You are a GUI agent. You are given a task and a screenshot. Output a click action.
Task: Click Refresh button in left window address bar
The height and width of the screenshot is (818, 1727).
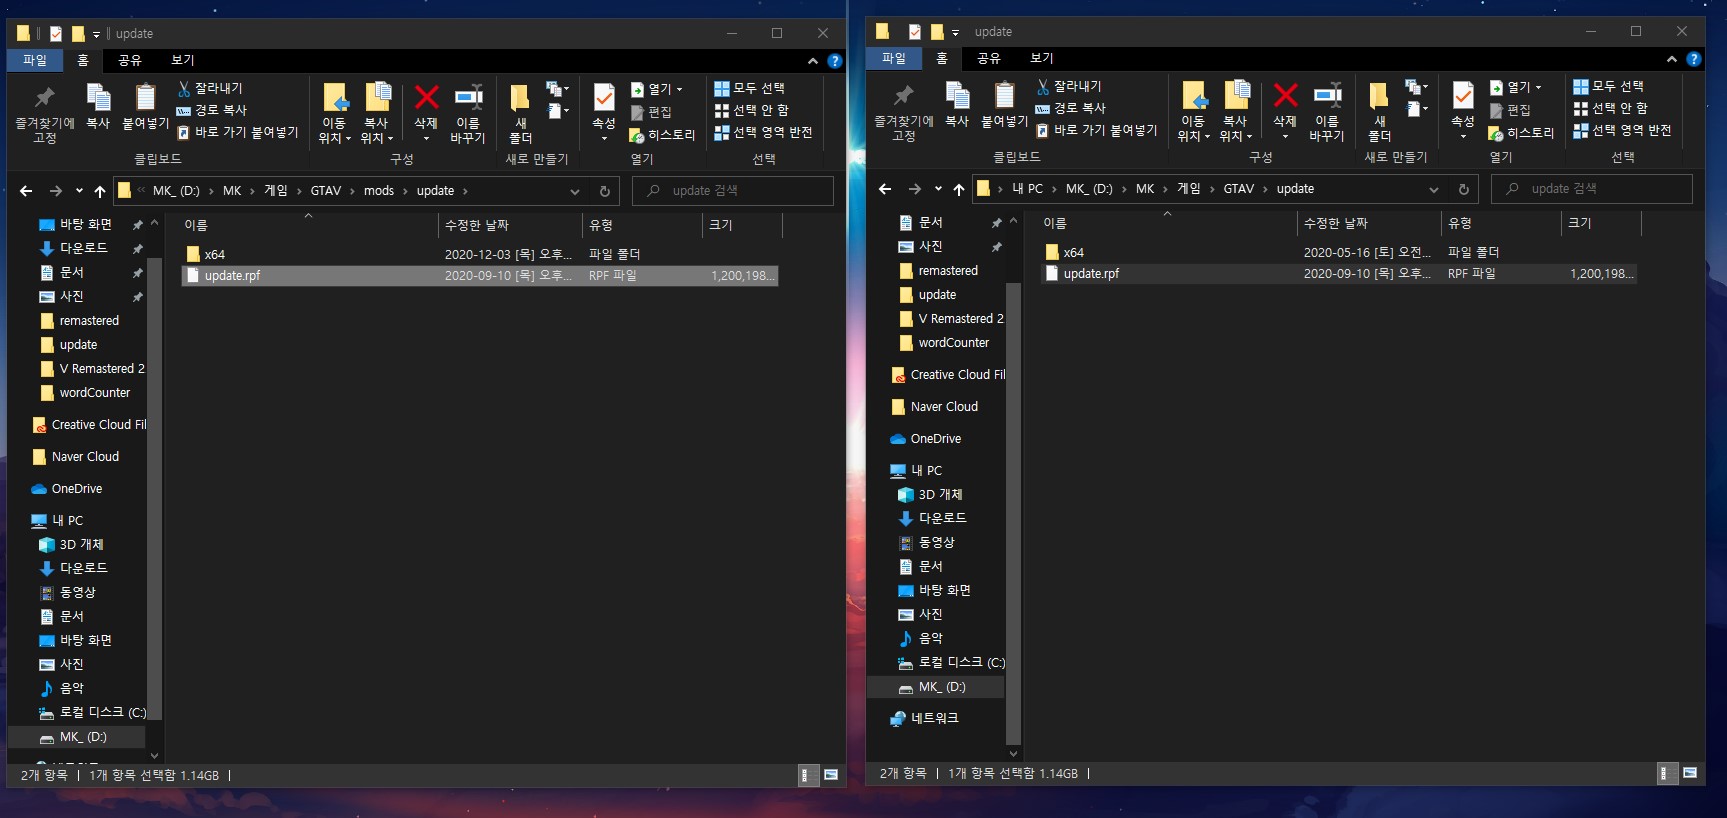604,191
